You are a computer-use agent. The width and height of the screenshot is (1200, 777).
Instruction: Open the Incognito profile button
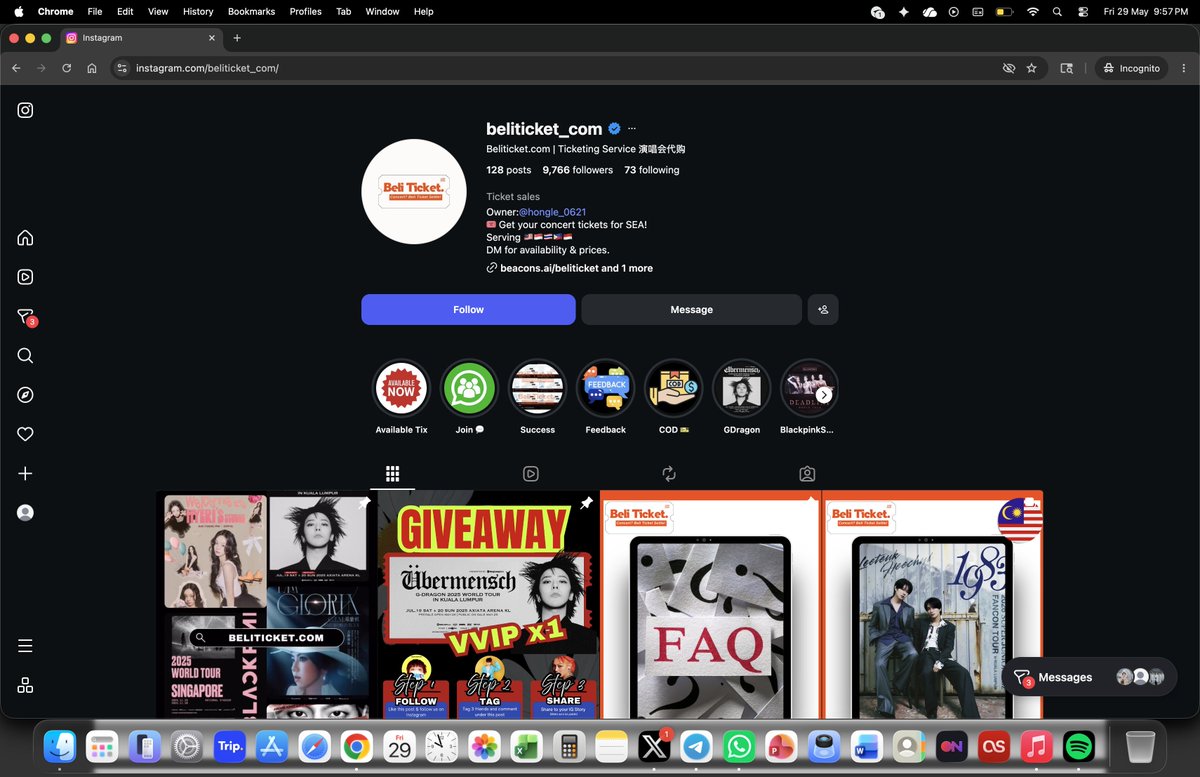tap(1132, 68)
